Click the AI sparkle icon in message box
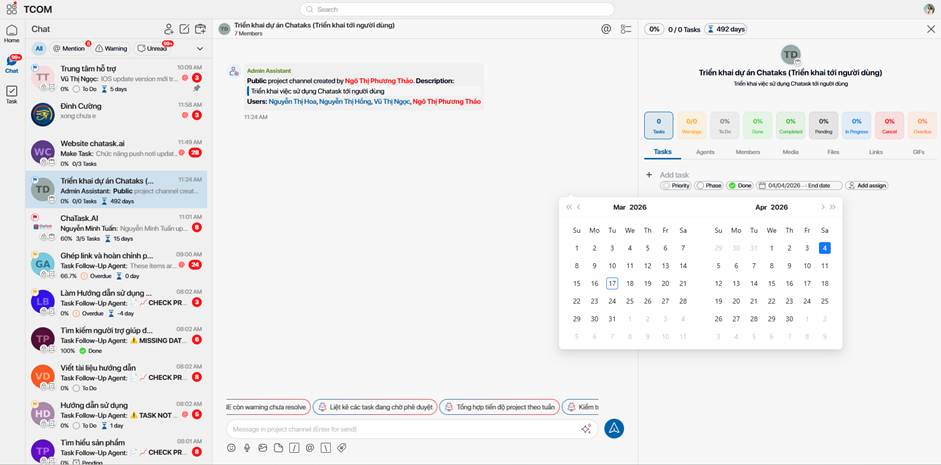 click(586, 428)
